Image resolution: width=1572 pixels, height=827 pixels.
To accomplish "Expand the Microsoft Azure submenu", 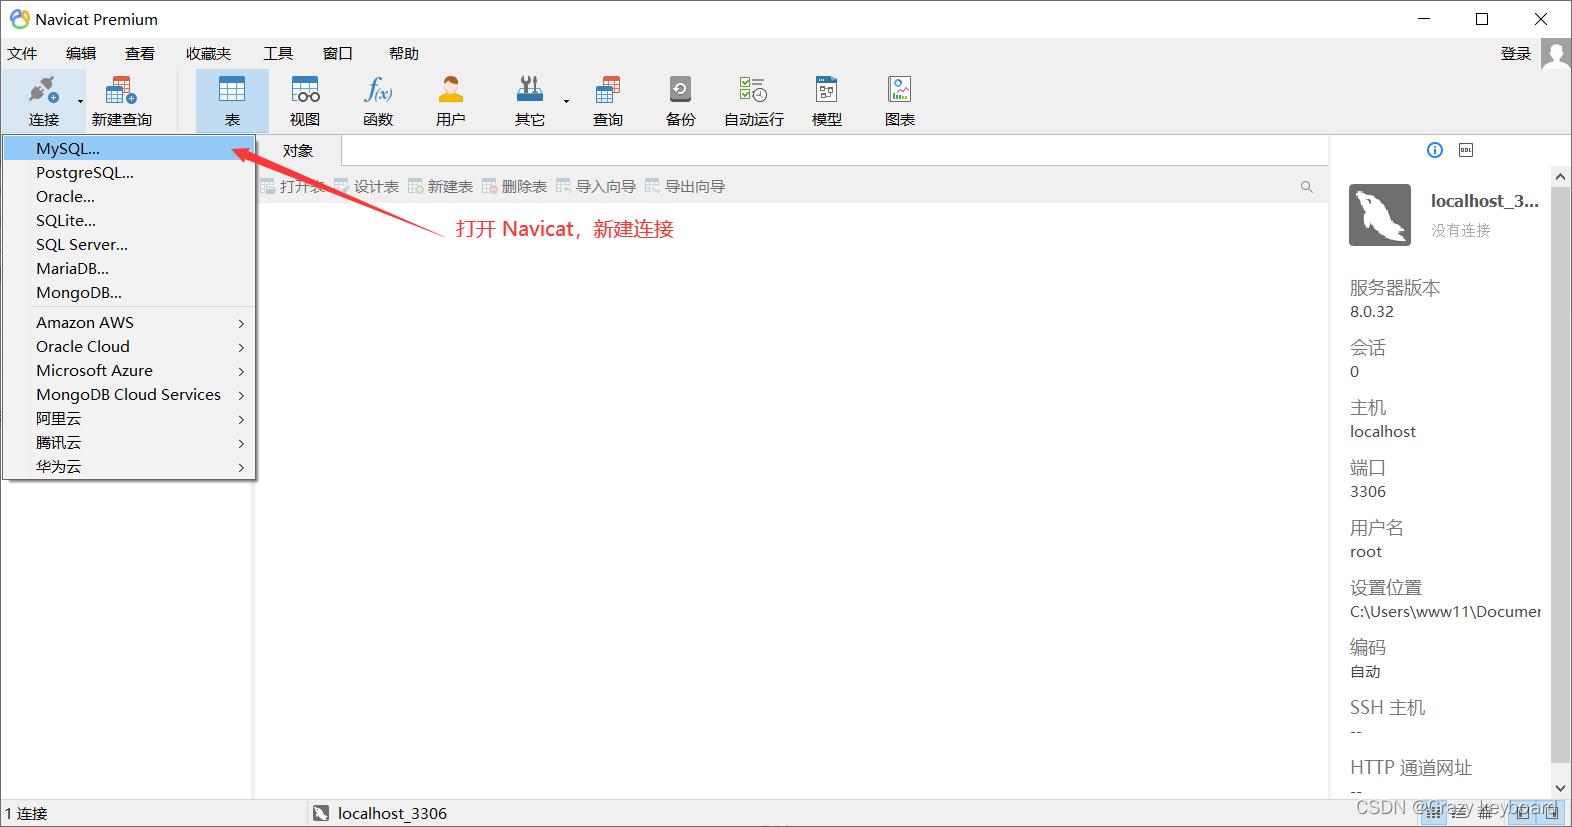I will pos(129,370).
